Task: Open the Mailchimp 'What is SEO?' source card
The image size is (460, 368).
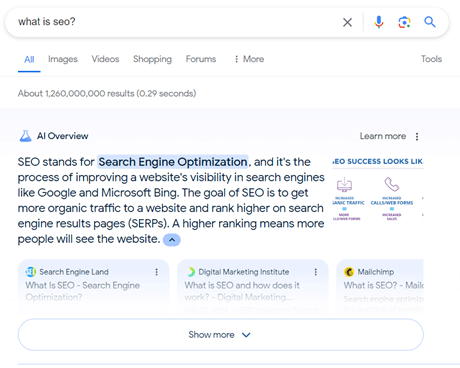Action: [x=380, y=287]
